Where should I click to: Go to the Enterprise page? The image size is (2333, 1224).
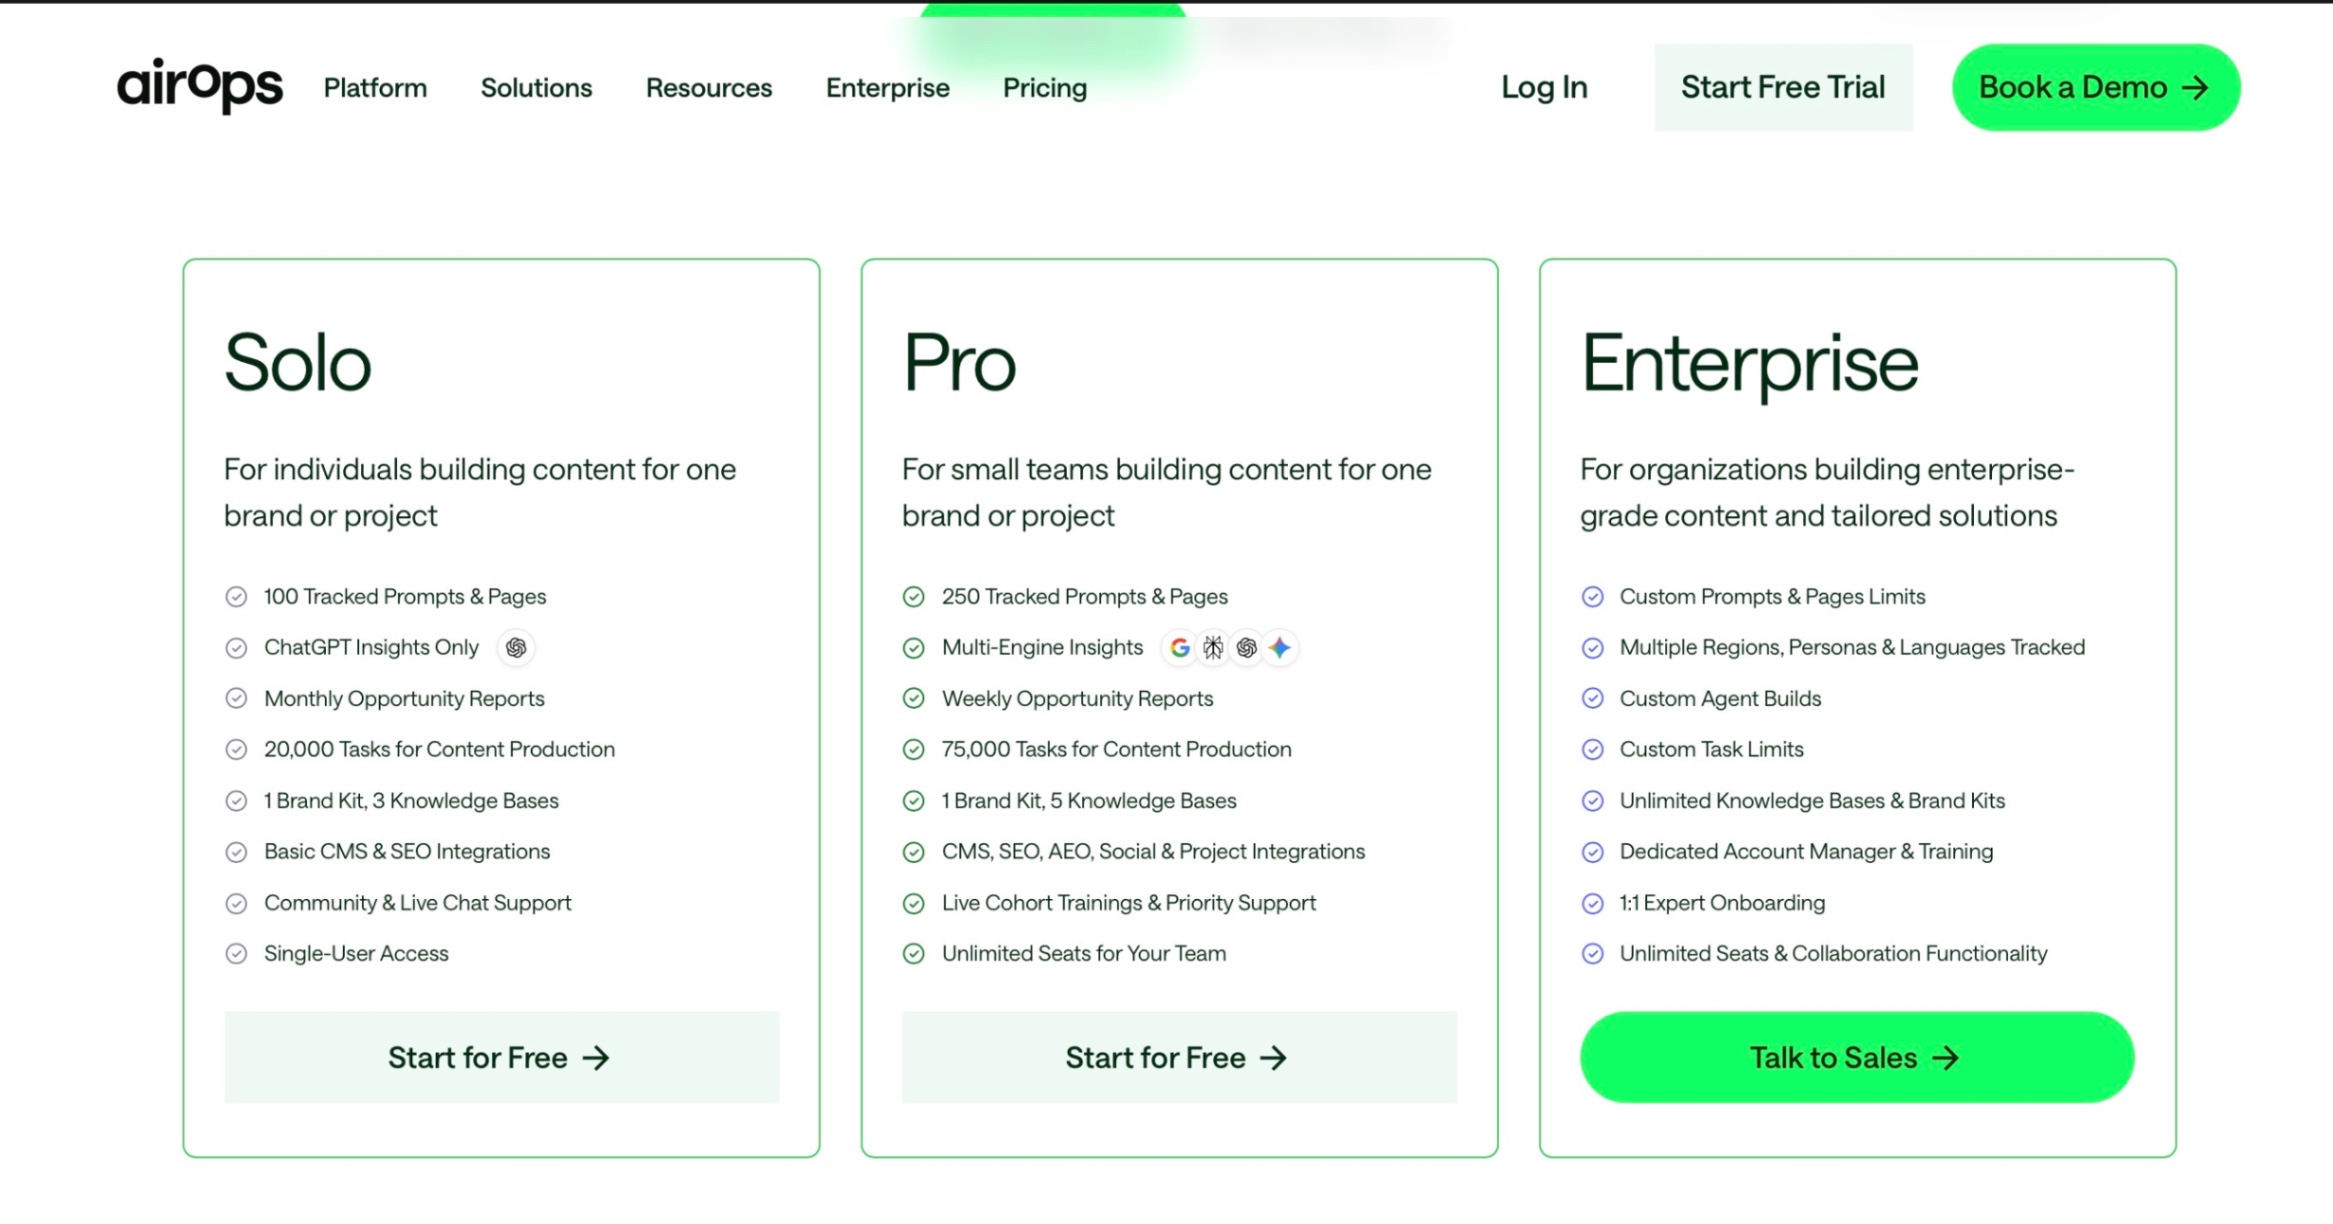pos(888,88)
